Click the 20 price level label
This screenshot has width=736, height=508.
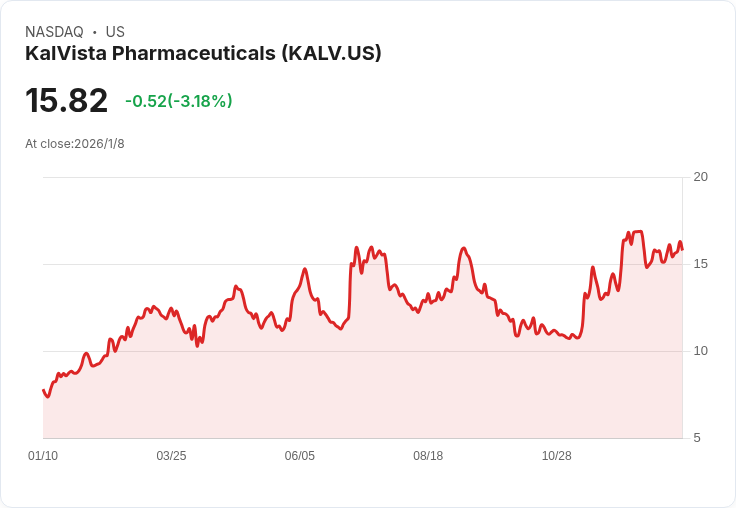pos(700,177)
